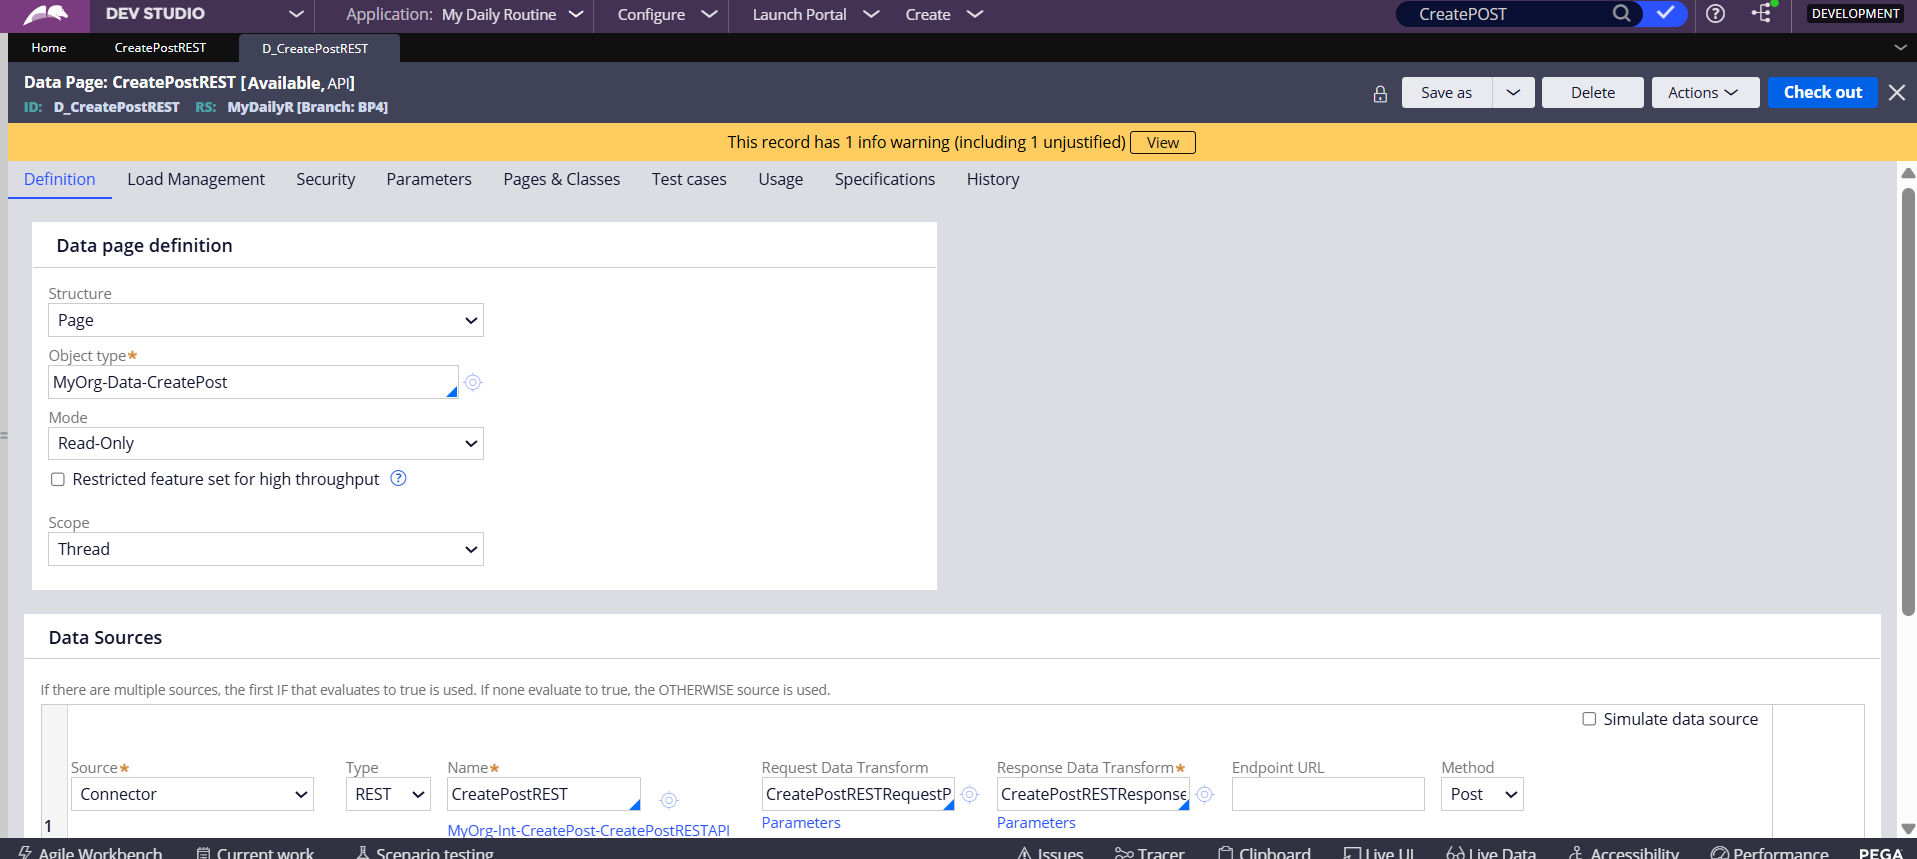Launch Tracer from footer toolbar
This screenshot has width=1917, height=859.
(1150, 852)
